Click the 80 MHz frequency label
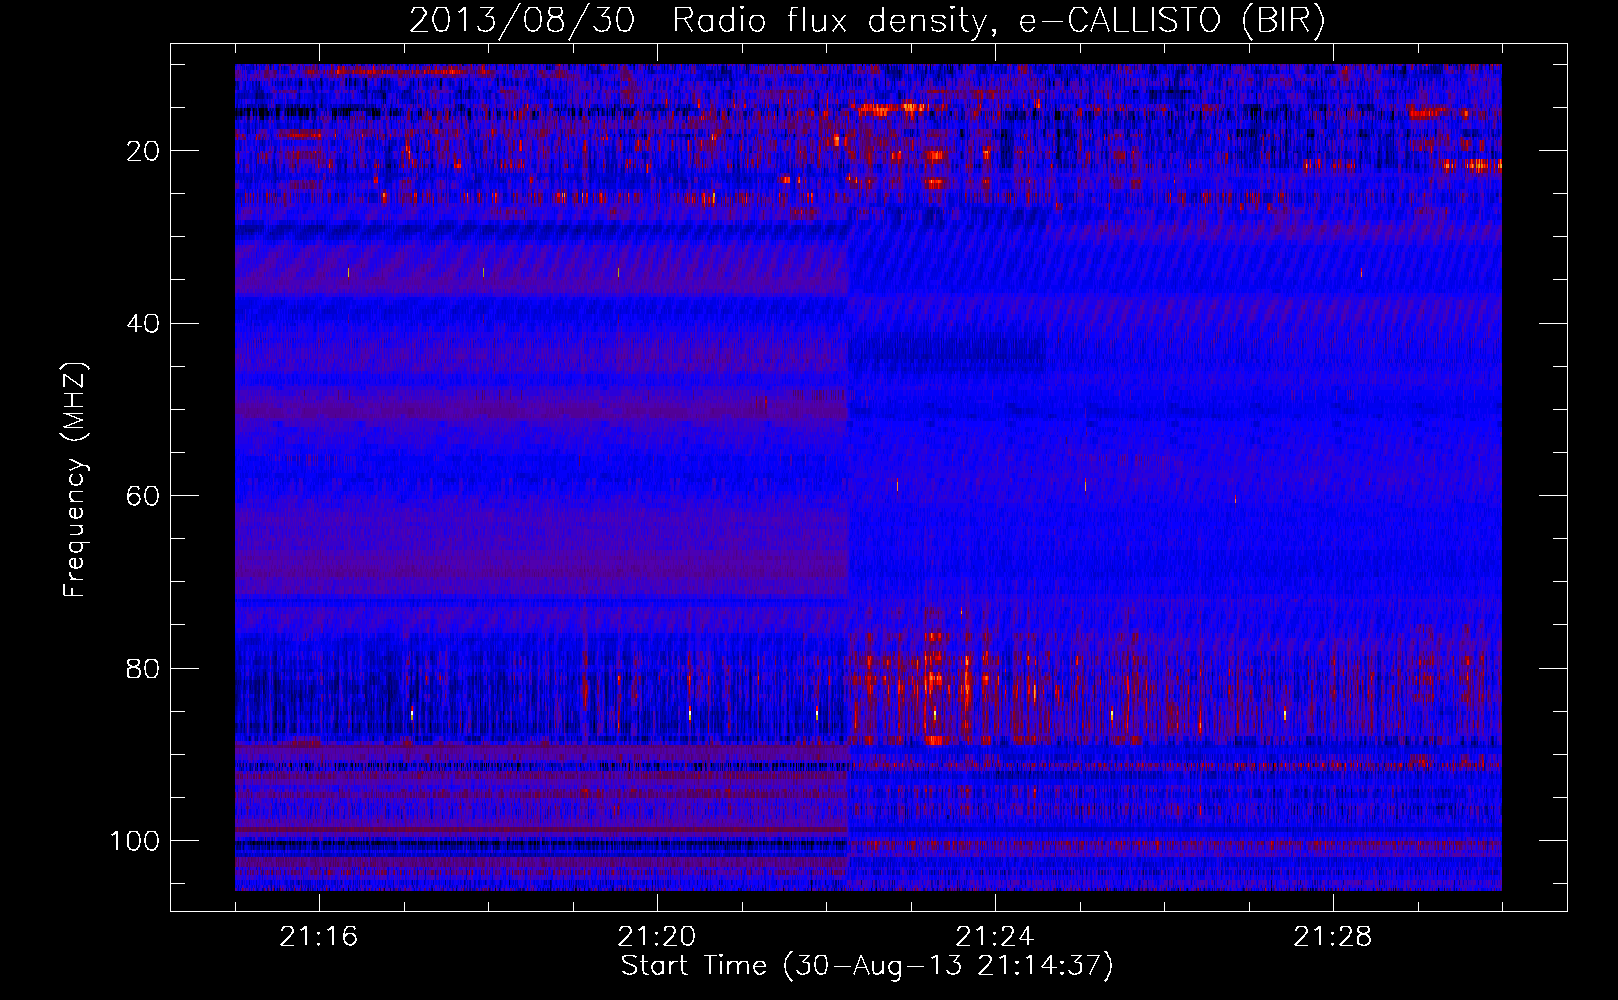 point(143,668)
